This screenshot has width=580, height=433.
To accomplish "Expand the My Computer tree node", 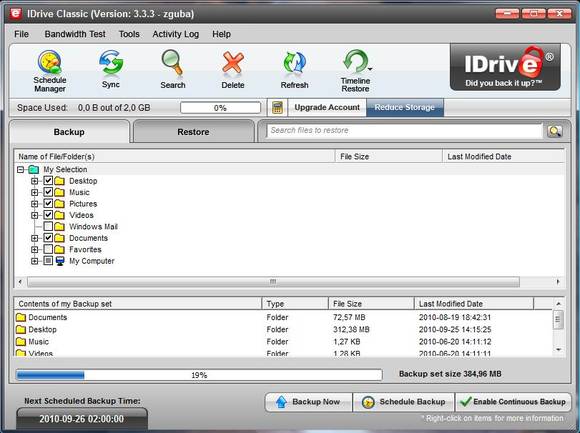I will pyautogui.click(x=34, y=261).
